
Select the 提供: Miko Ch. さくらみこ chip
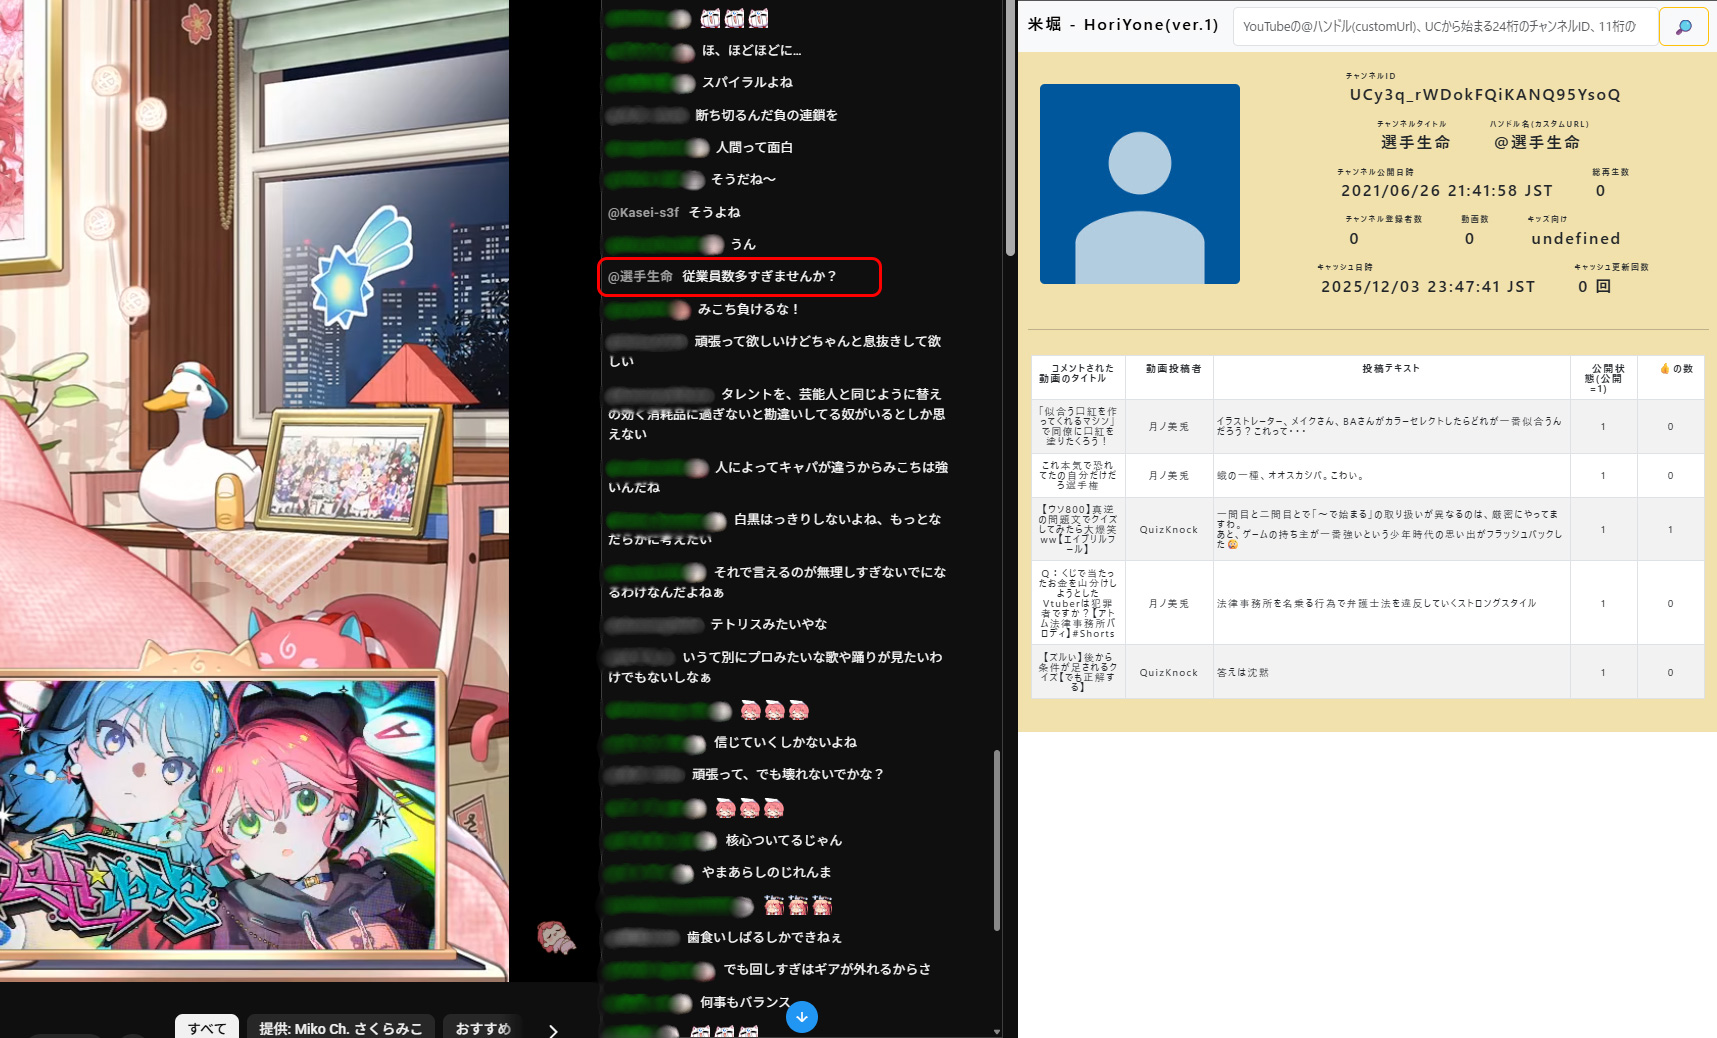340,1028
